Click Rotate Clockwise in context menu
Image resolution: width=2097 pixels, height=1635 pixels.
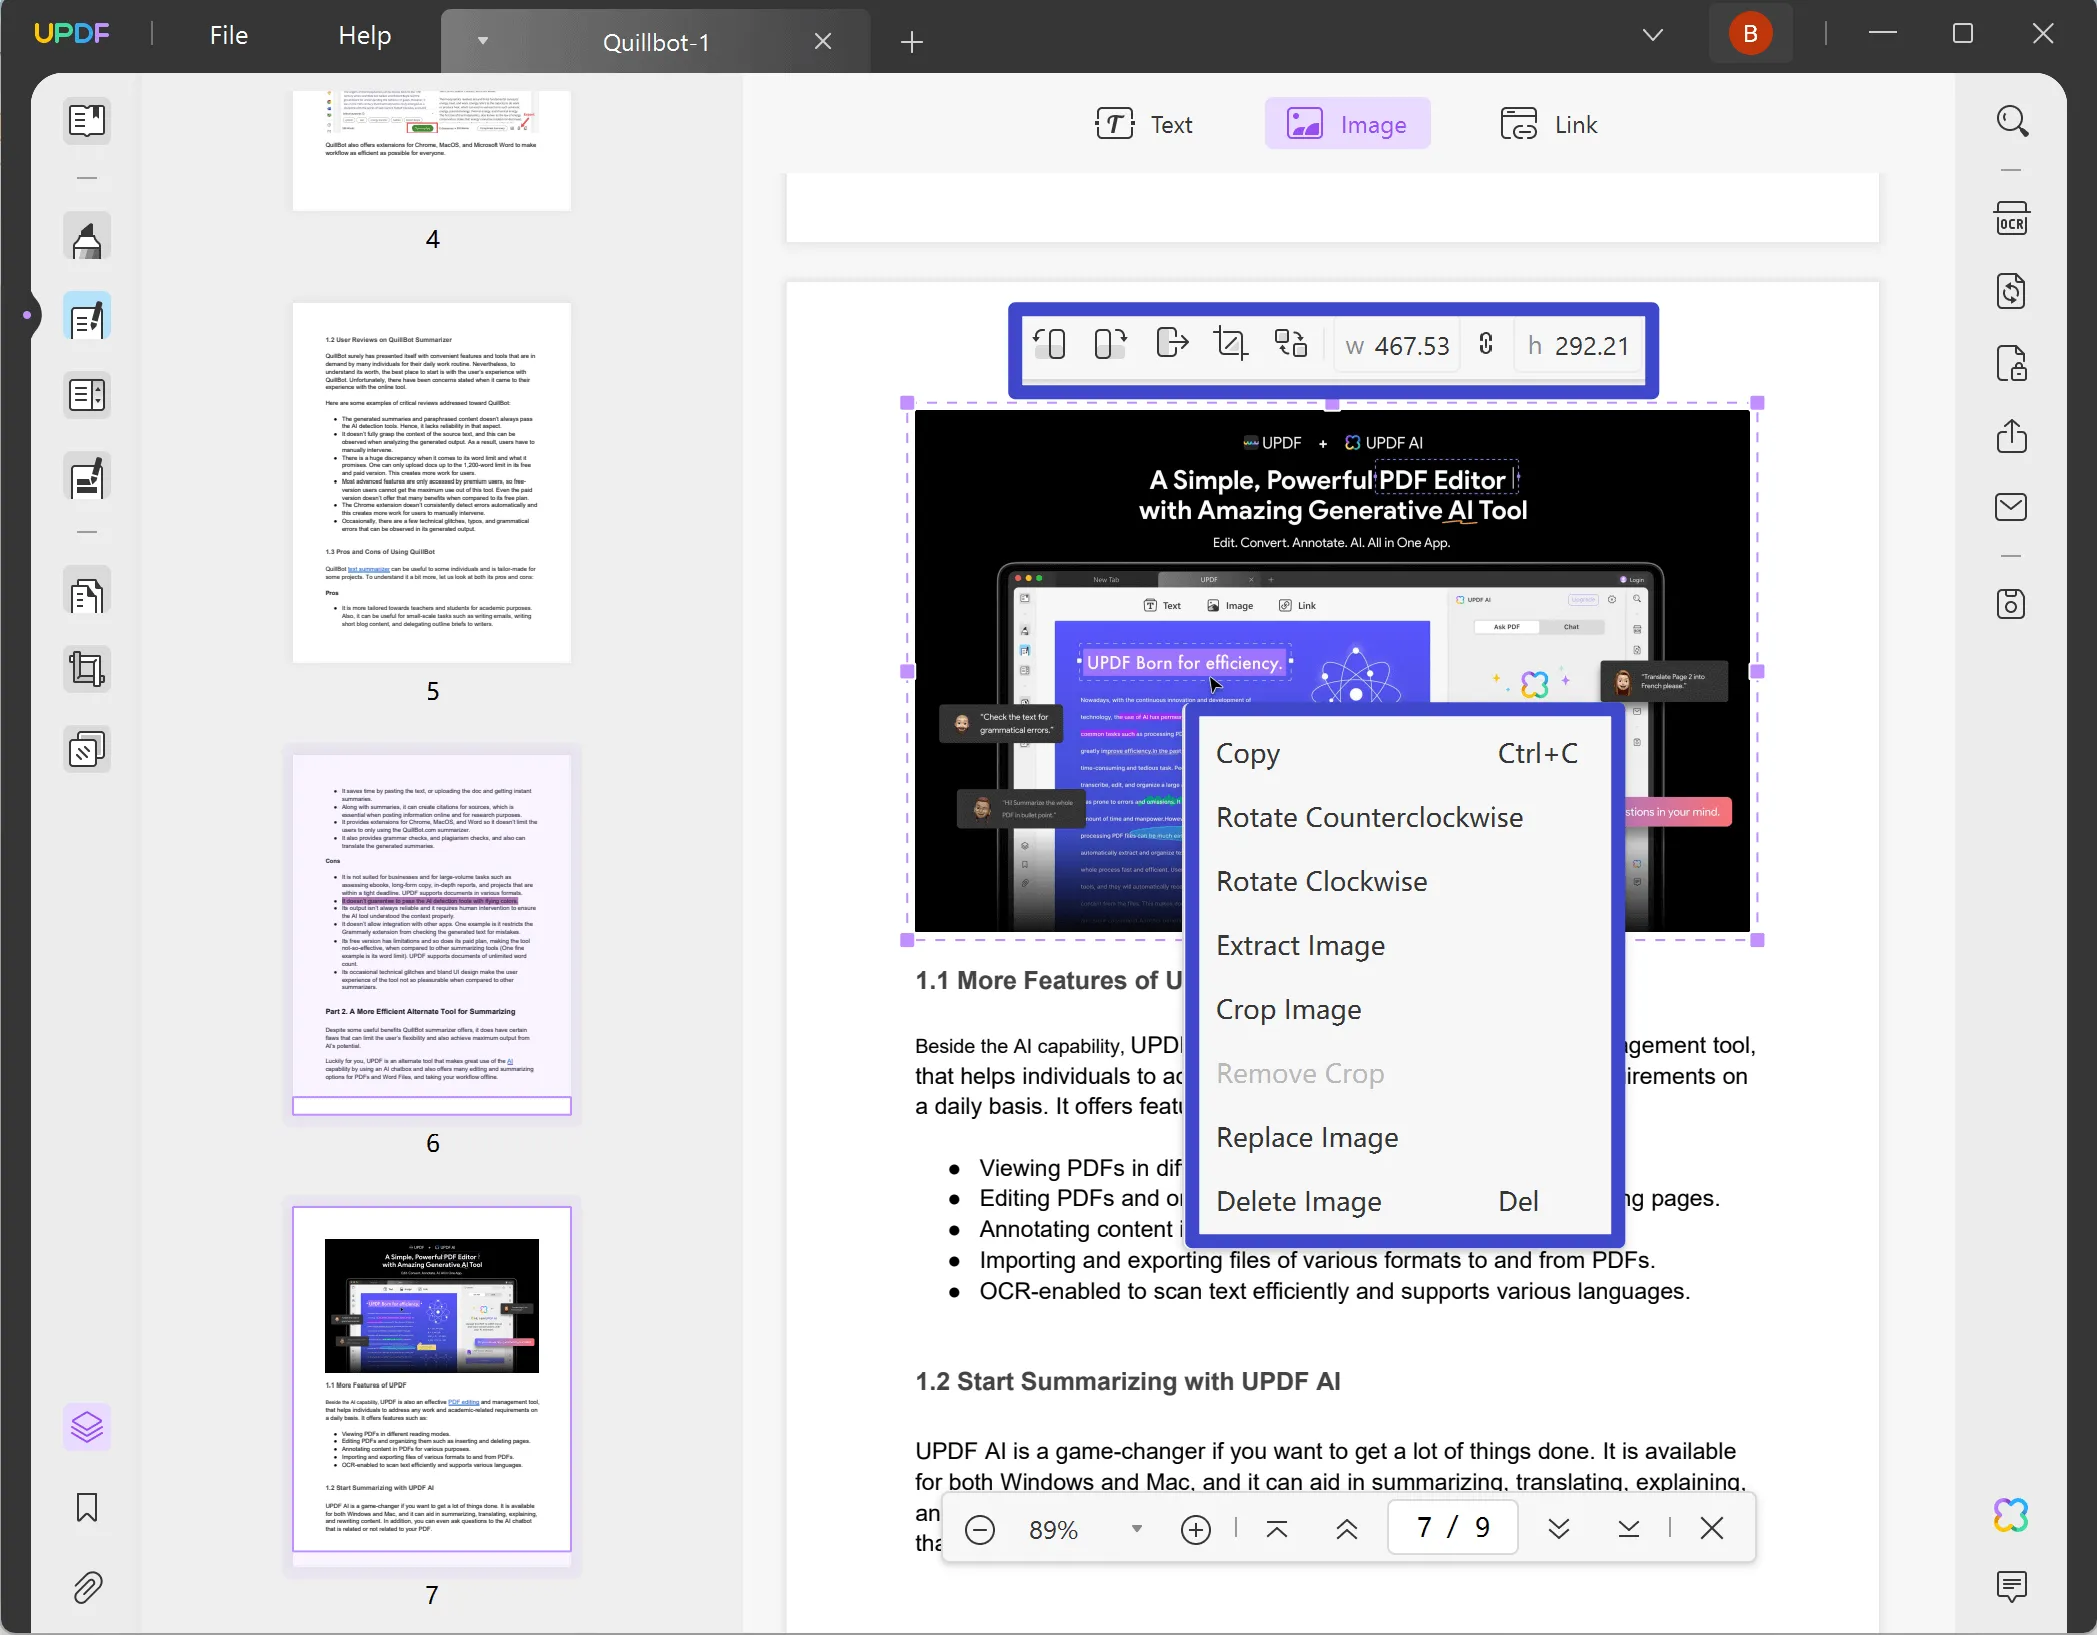click(1321, 880)
